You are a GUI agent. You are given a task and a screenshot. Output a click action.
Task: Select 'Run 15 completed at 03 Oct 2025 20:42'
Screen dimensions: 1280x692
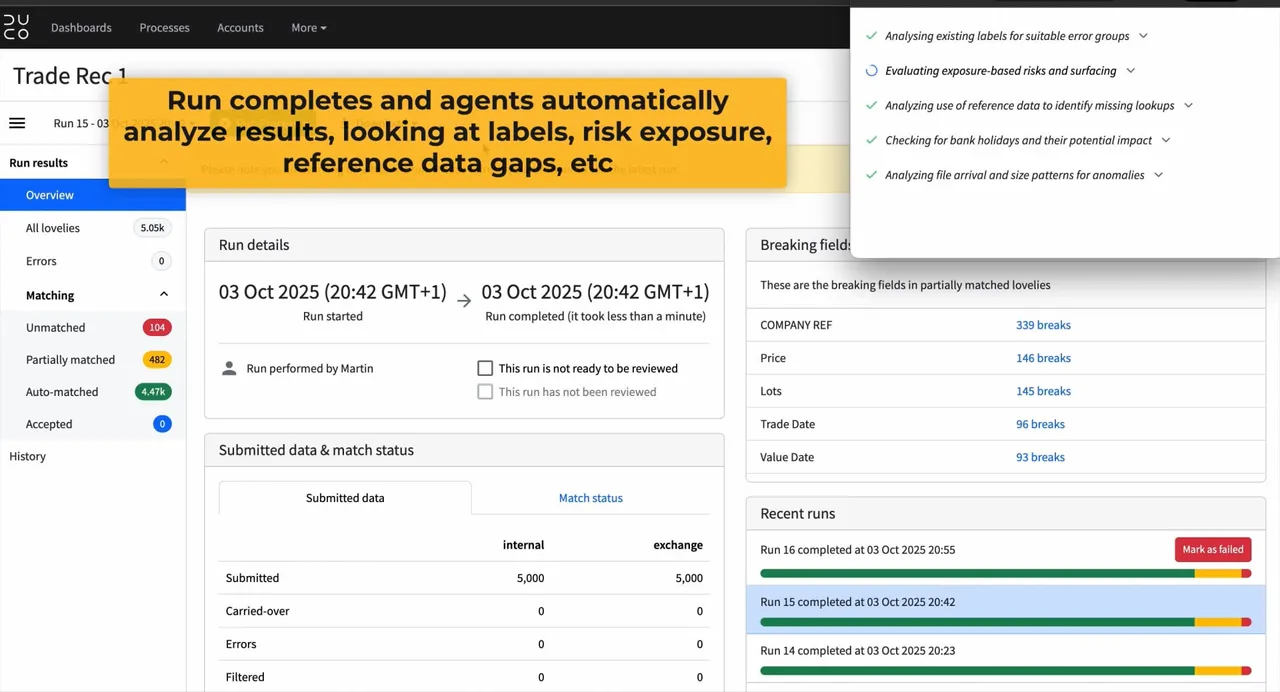click(x=857, y=602)
